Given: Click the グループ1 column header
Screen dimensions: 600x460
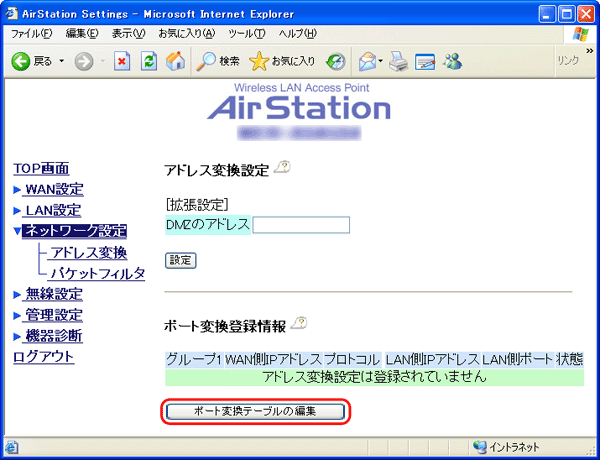Looking at the screenshot, I should 194,360.
